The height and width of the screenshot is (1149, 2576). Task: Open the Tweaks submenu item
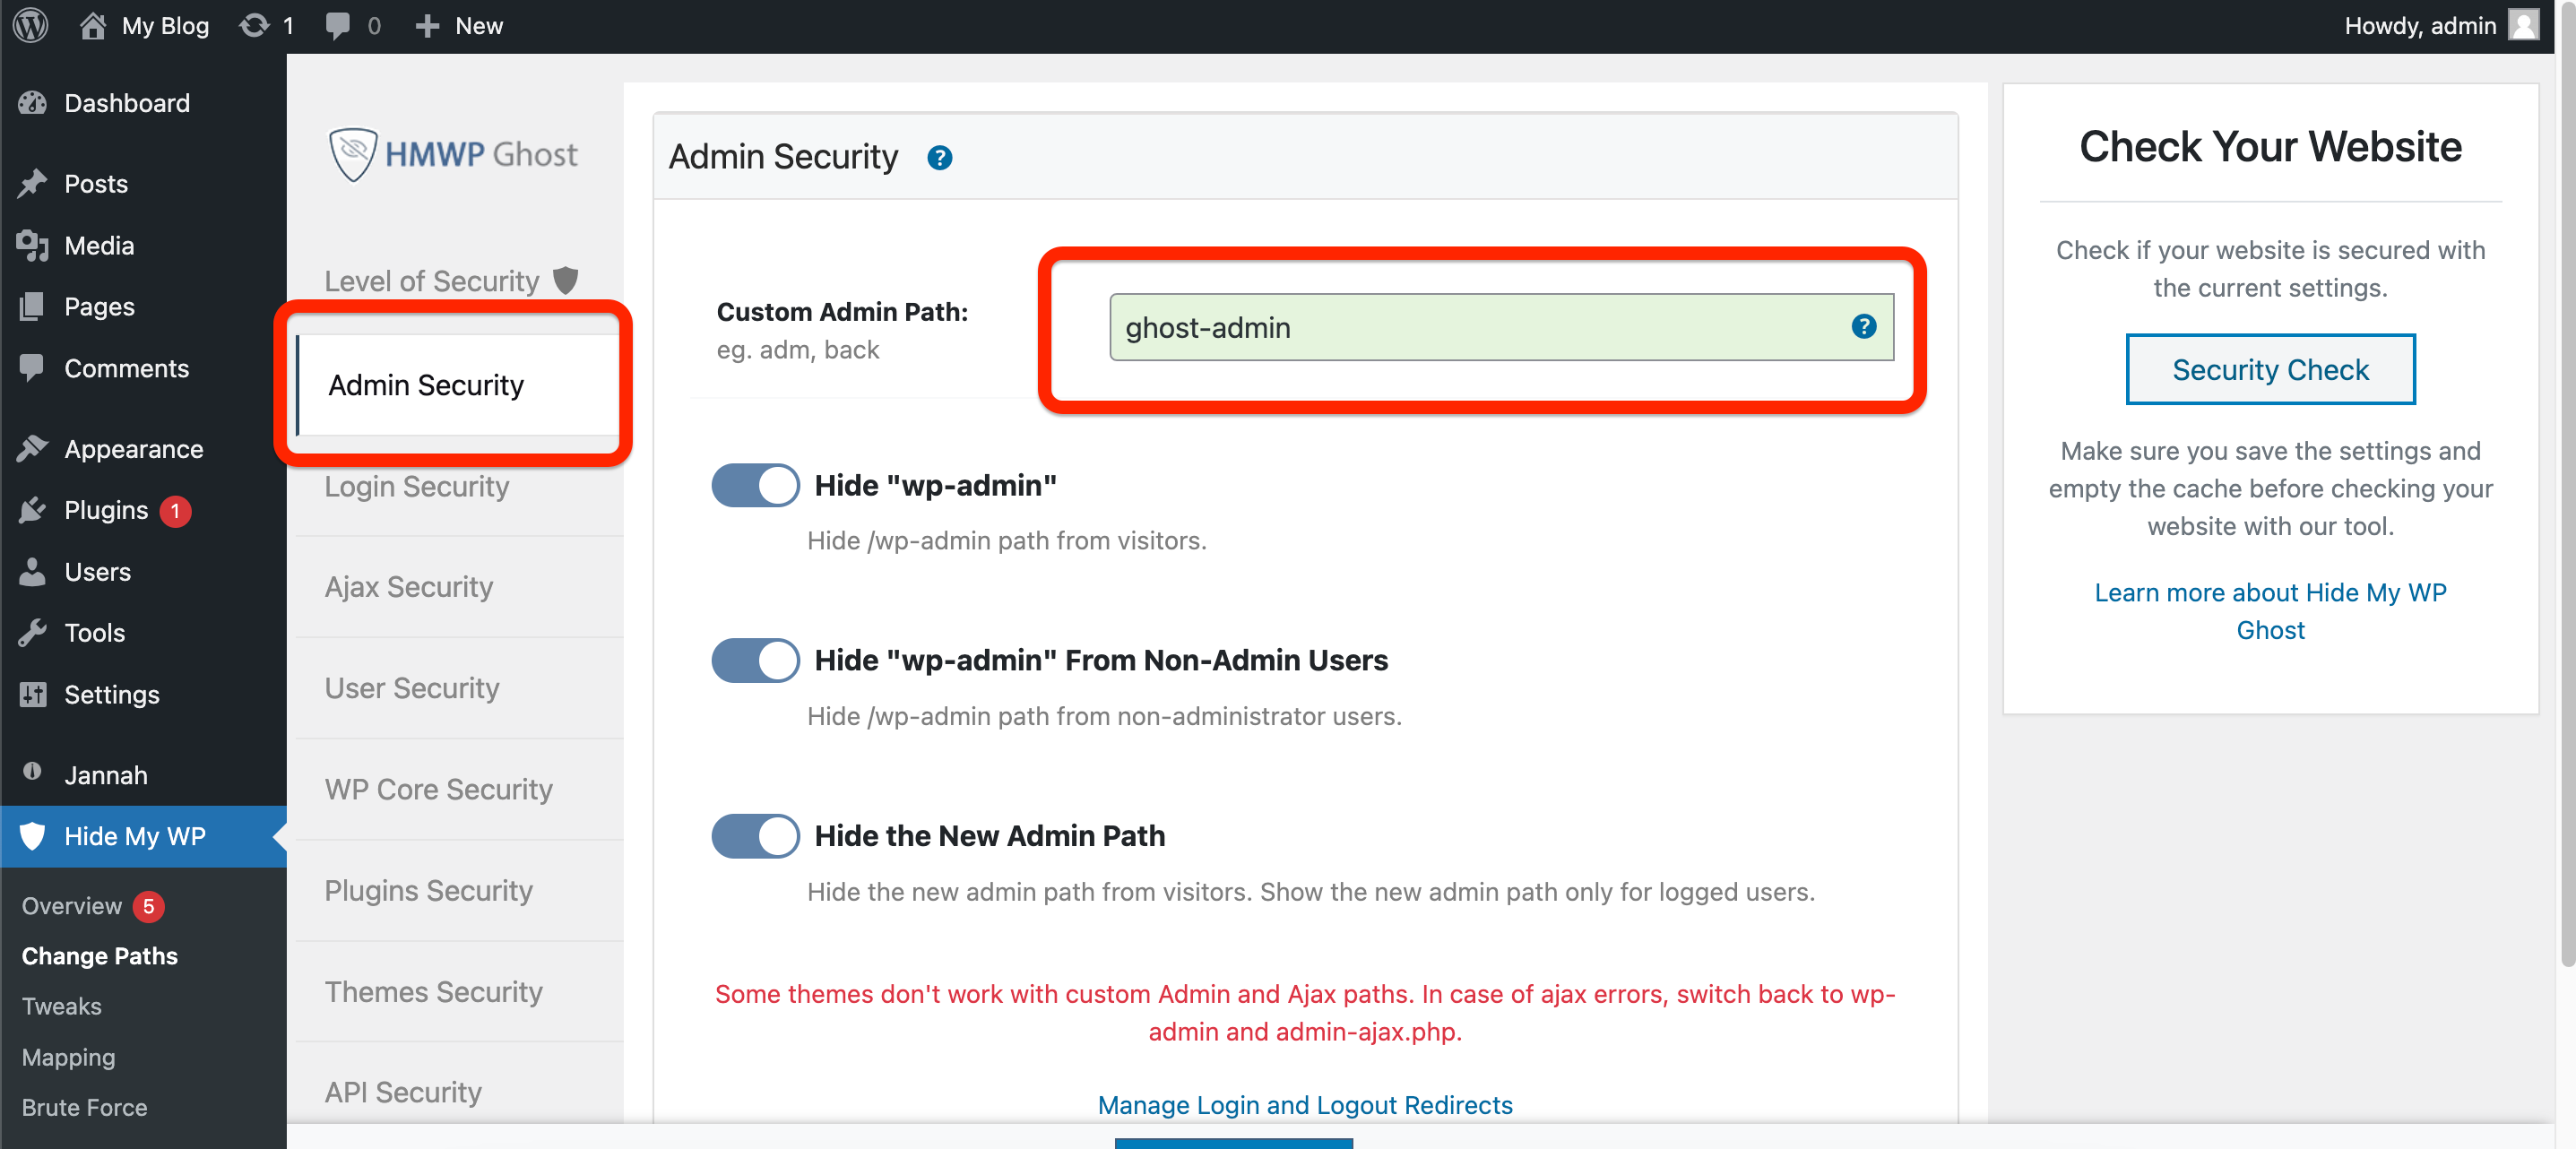[61, 1007]
